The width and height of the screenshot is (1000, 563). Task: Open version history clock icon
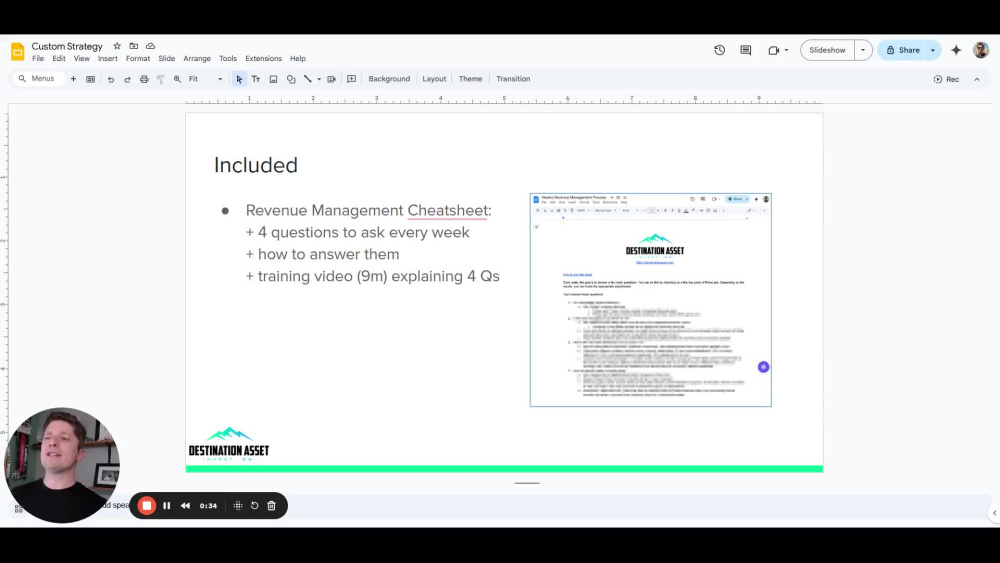pos(719,50)
